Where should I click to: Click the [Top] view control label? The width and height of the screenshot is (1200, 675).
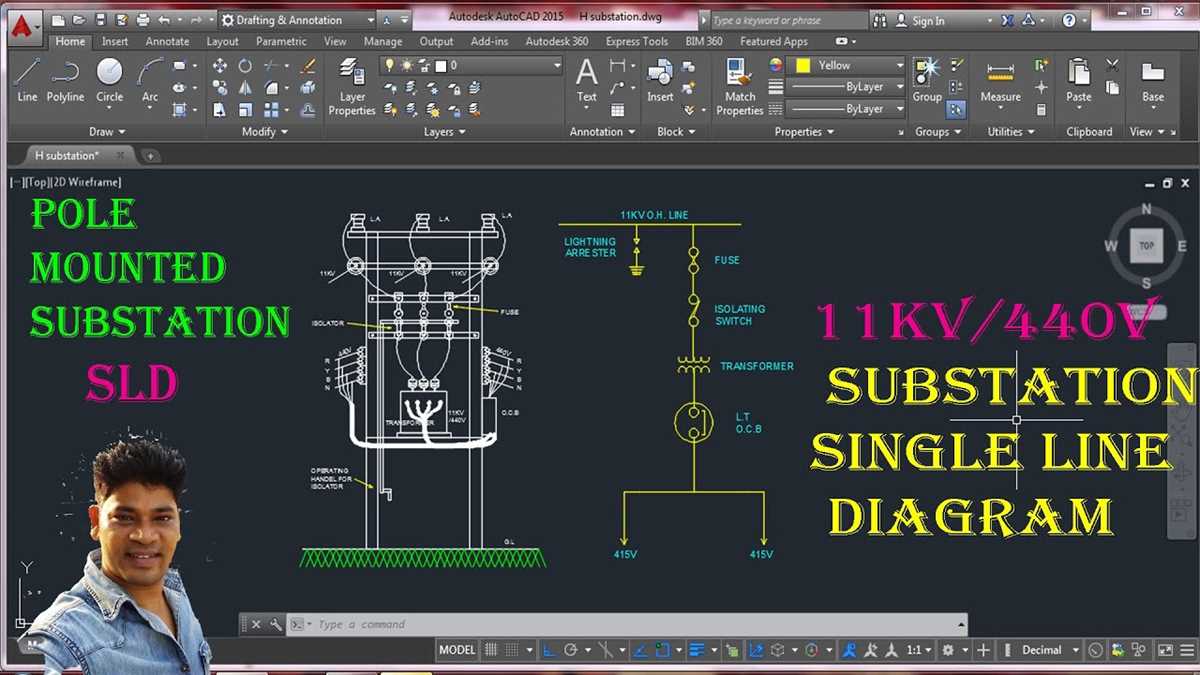tap(36, 182)
